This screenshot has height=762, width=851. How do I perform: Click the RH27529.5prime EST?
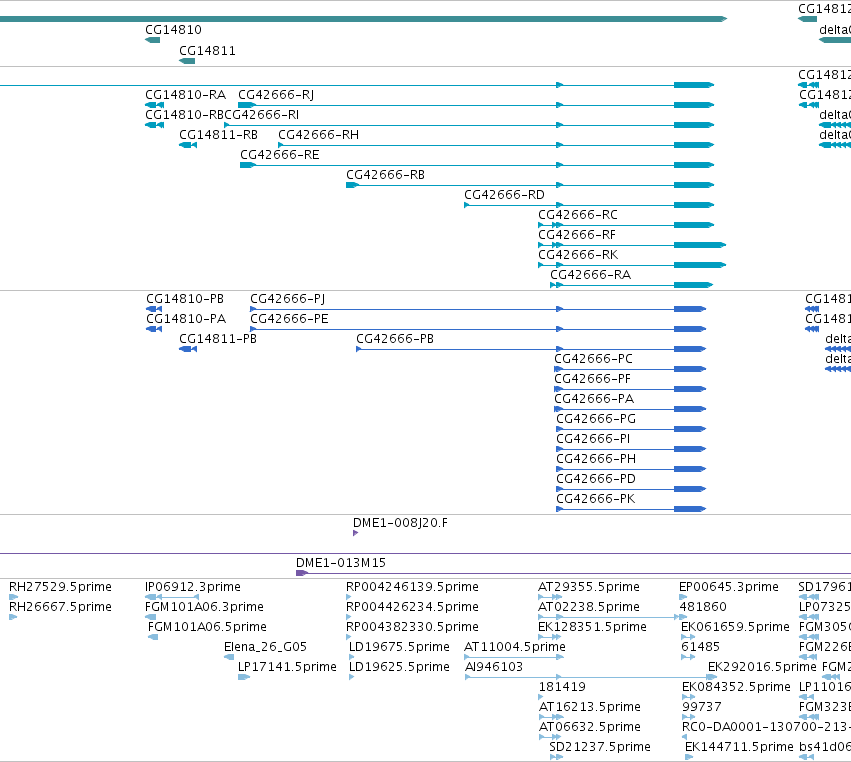(x=60, y=587)
